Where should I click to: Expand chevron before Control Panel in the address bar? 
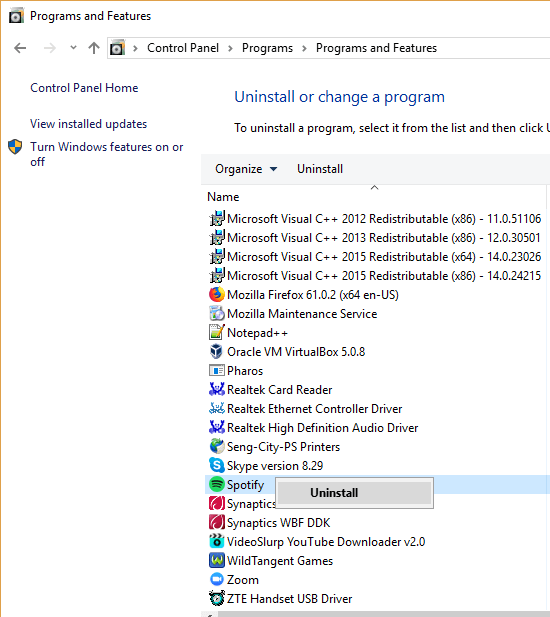pyautogui.click(x=135, y=48)
